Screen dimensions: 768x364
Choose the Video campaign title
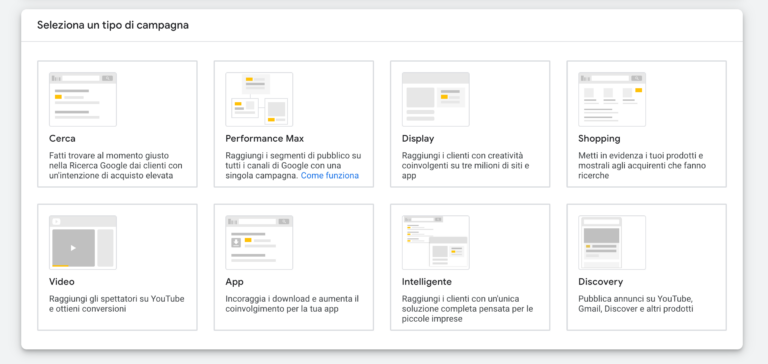pyautogui.click(x=62, y=282)
